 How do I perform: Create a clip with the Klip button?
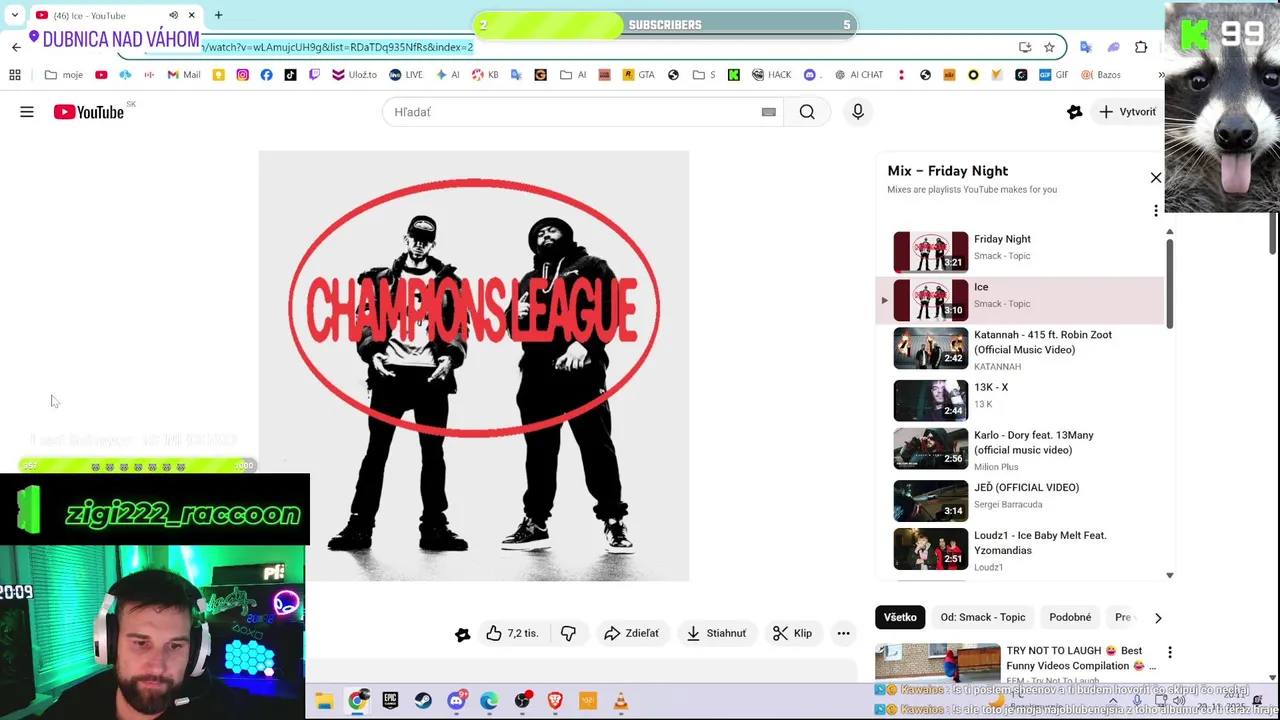click(792, 633)
